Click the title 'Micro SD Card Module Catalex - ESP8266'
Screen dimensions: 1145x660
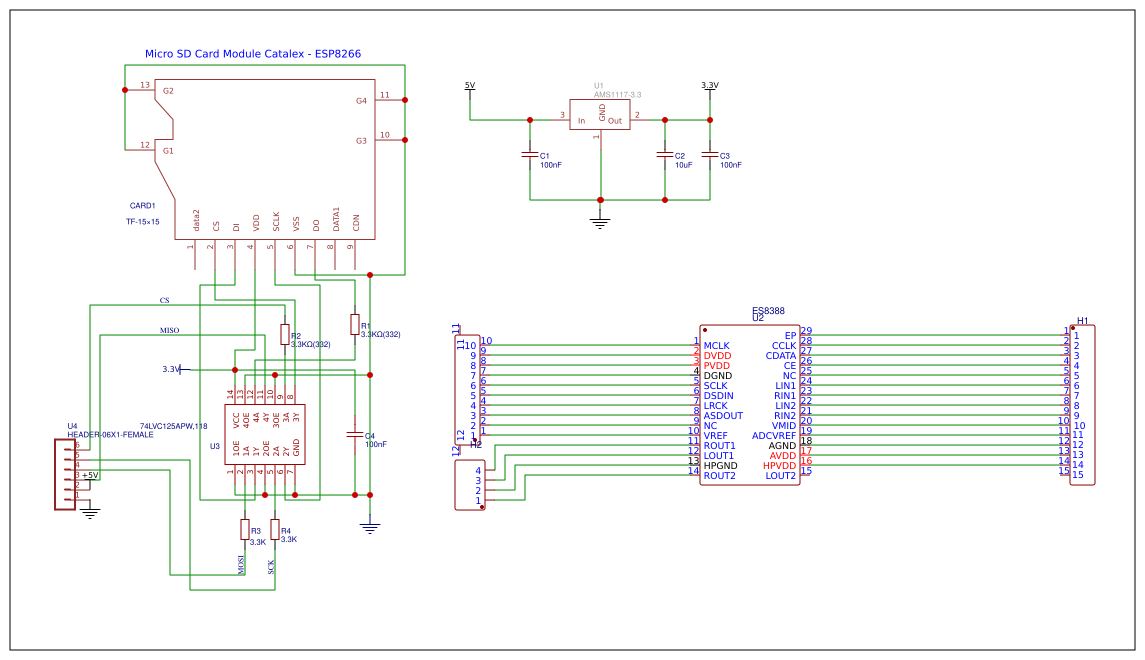253,53
